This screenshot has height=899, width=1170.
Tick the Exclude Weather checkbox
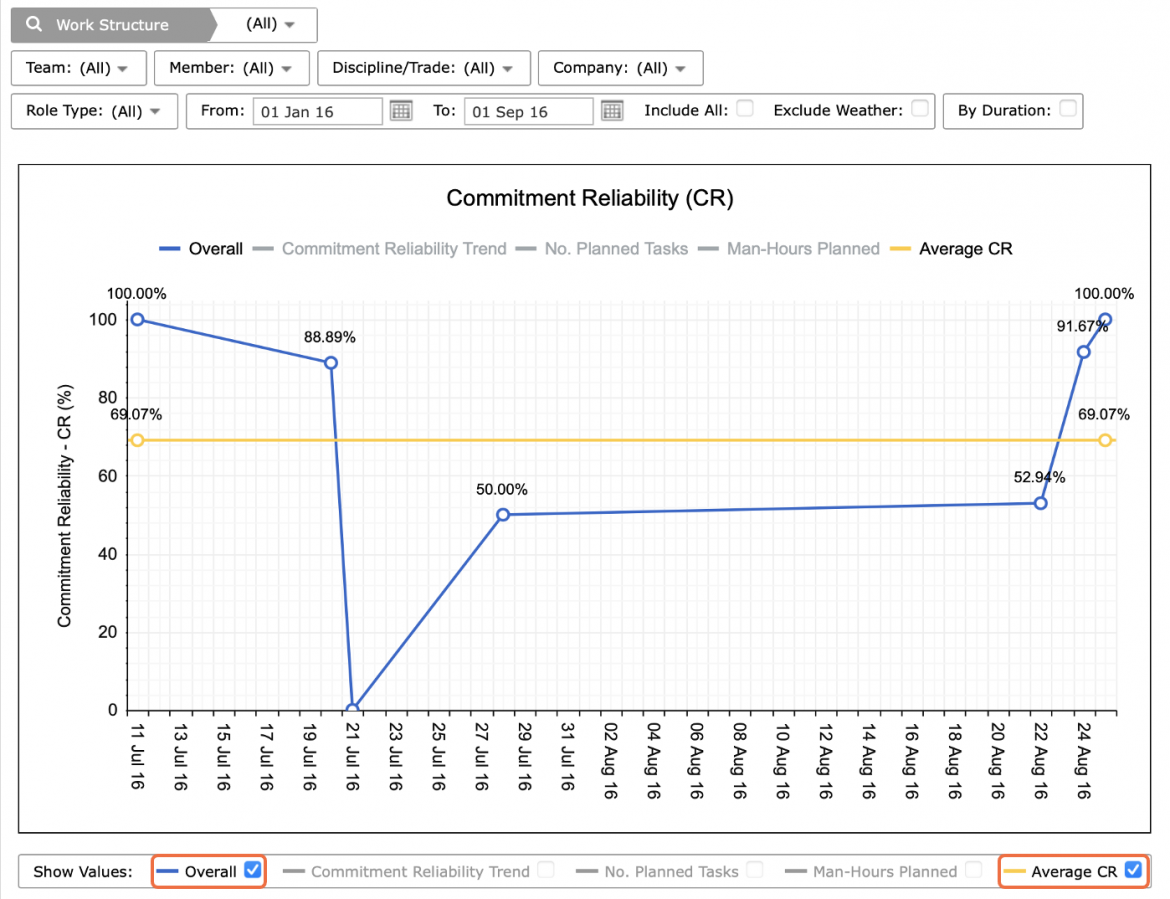pos(920,108)
